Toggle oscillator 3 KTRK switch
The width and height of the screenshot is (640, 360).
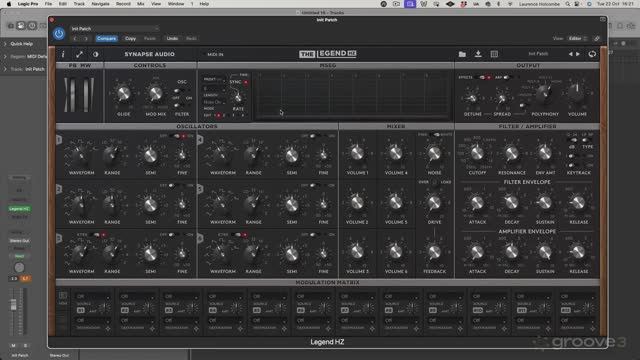[98, 235]
